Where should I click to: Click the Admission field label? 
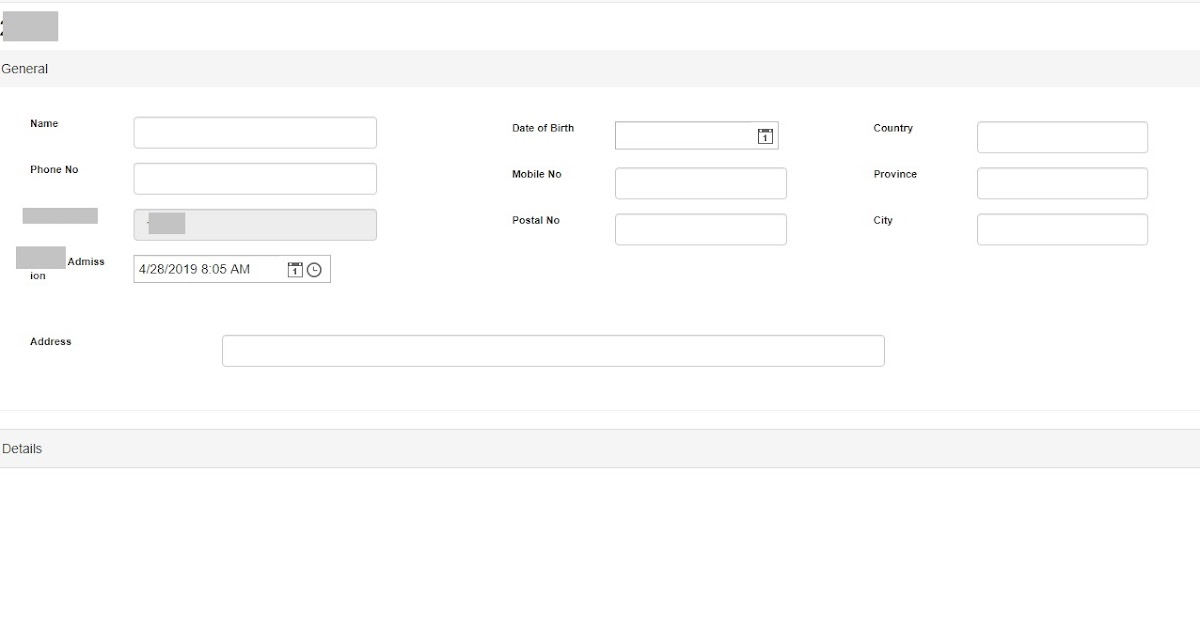60,267
